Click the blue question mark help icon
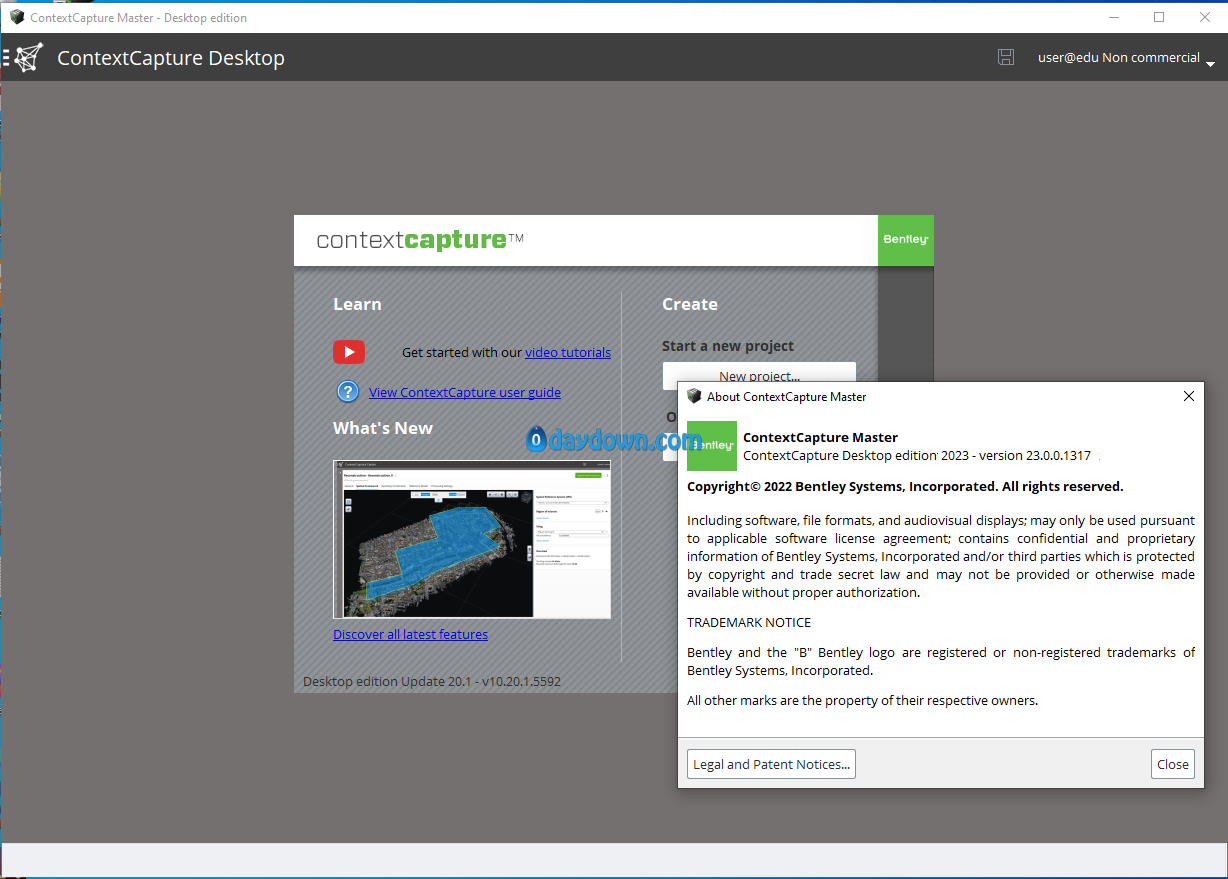The width and height of the screenshot is (1228, 879). (x=348, y=392)
